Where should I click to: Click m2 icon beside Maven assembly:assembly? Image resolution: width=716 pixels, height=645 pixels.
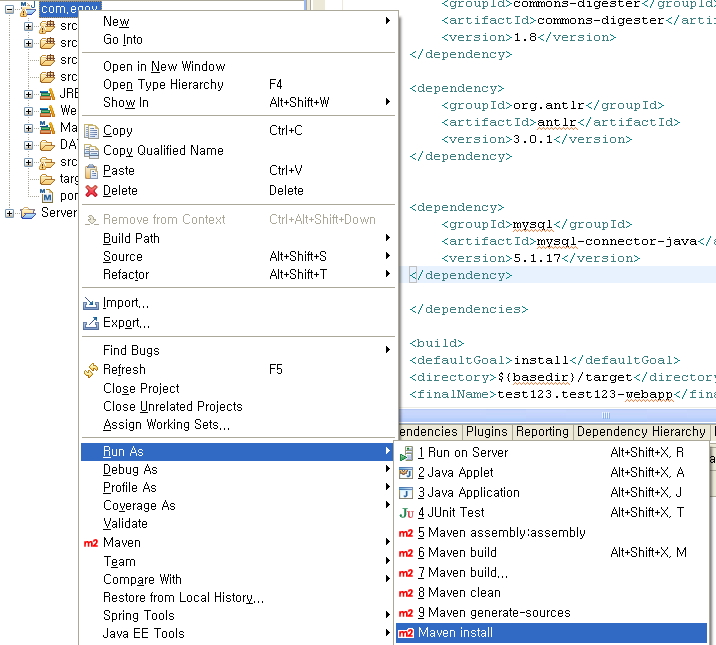click(x=406, y=533)
